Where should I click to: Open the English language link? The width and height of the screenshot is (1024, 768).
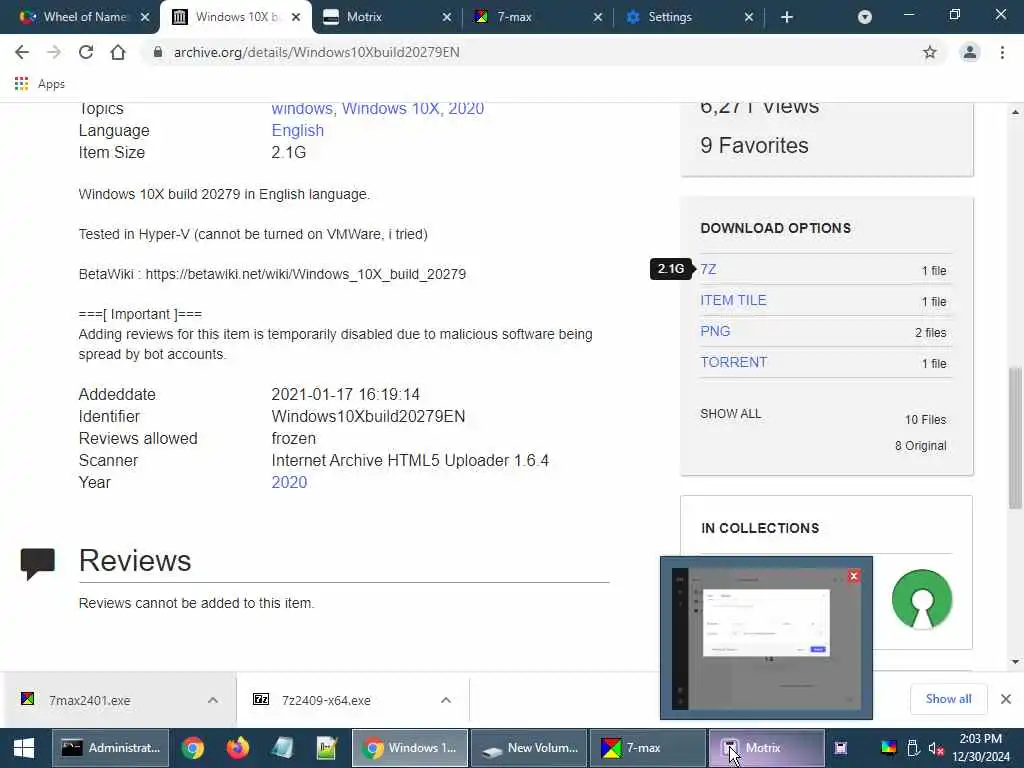298,131
